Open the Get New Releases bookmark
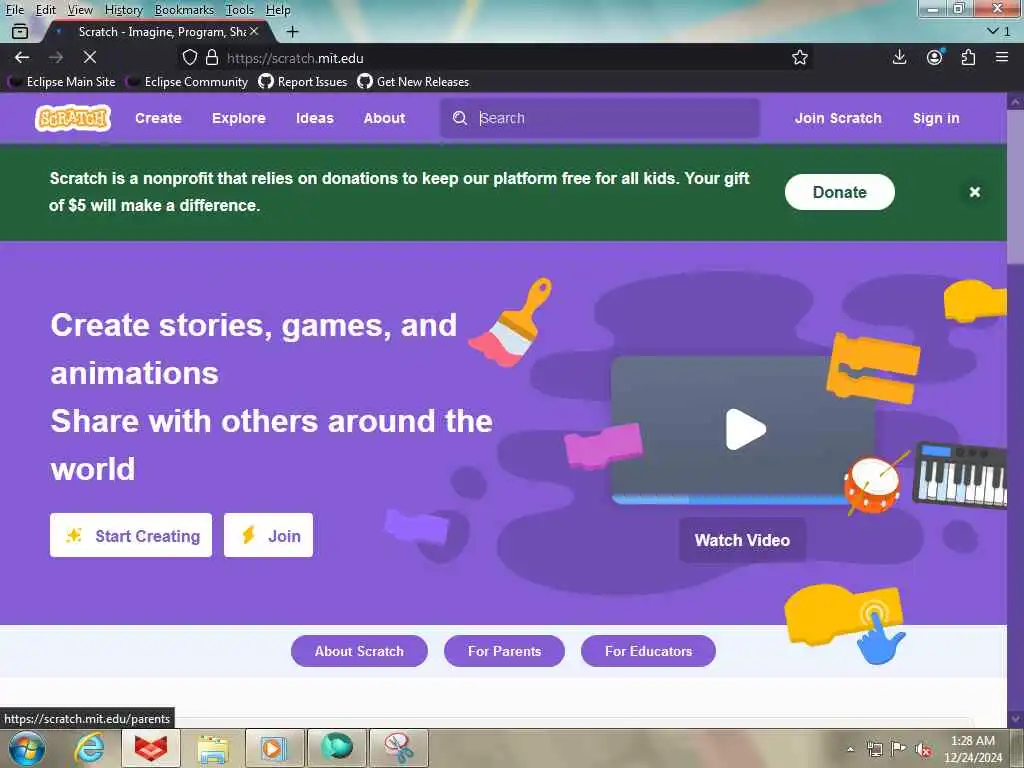The width and height of the screenshot is (1024, 768). click(x=413, y=82)
